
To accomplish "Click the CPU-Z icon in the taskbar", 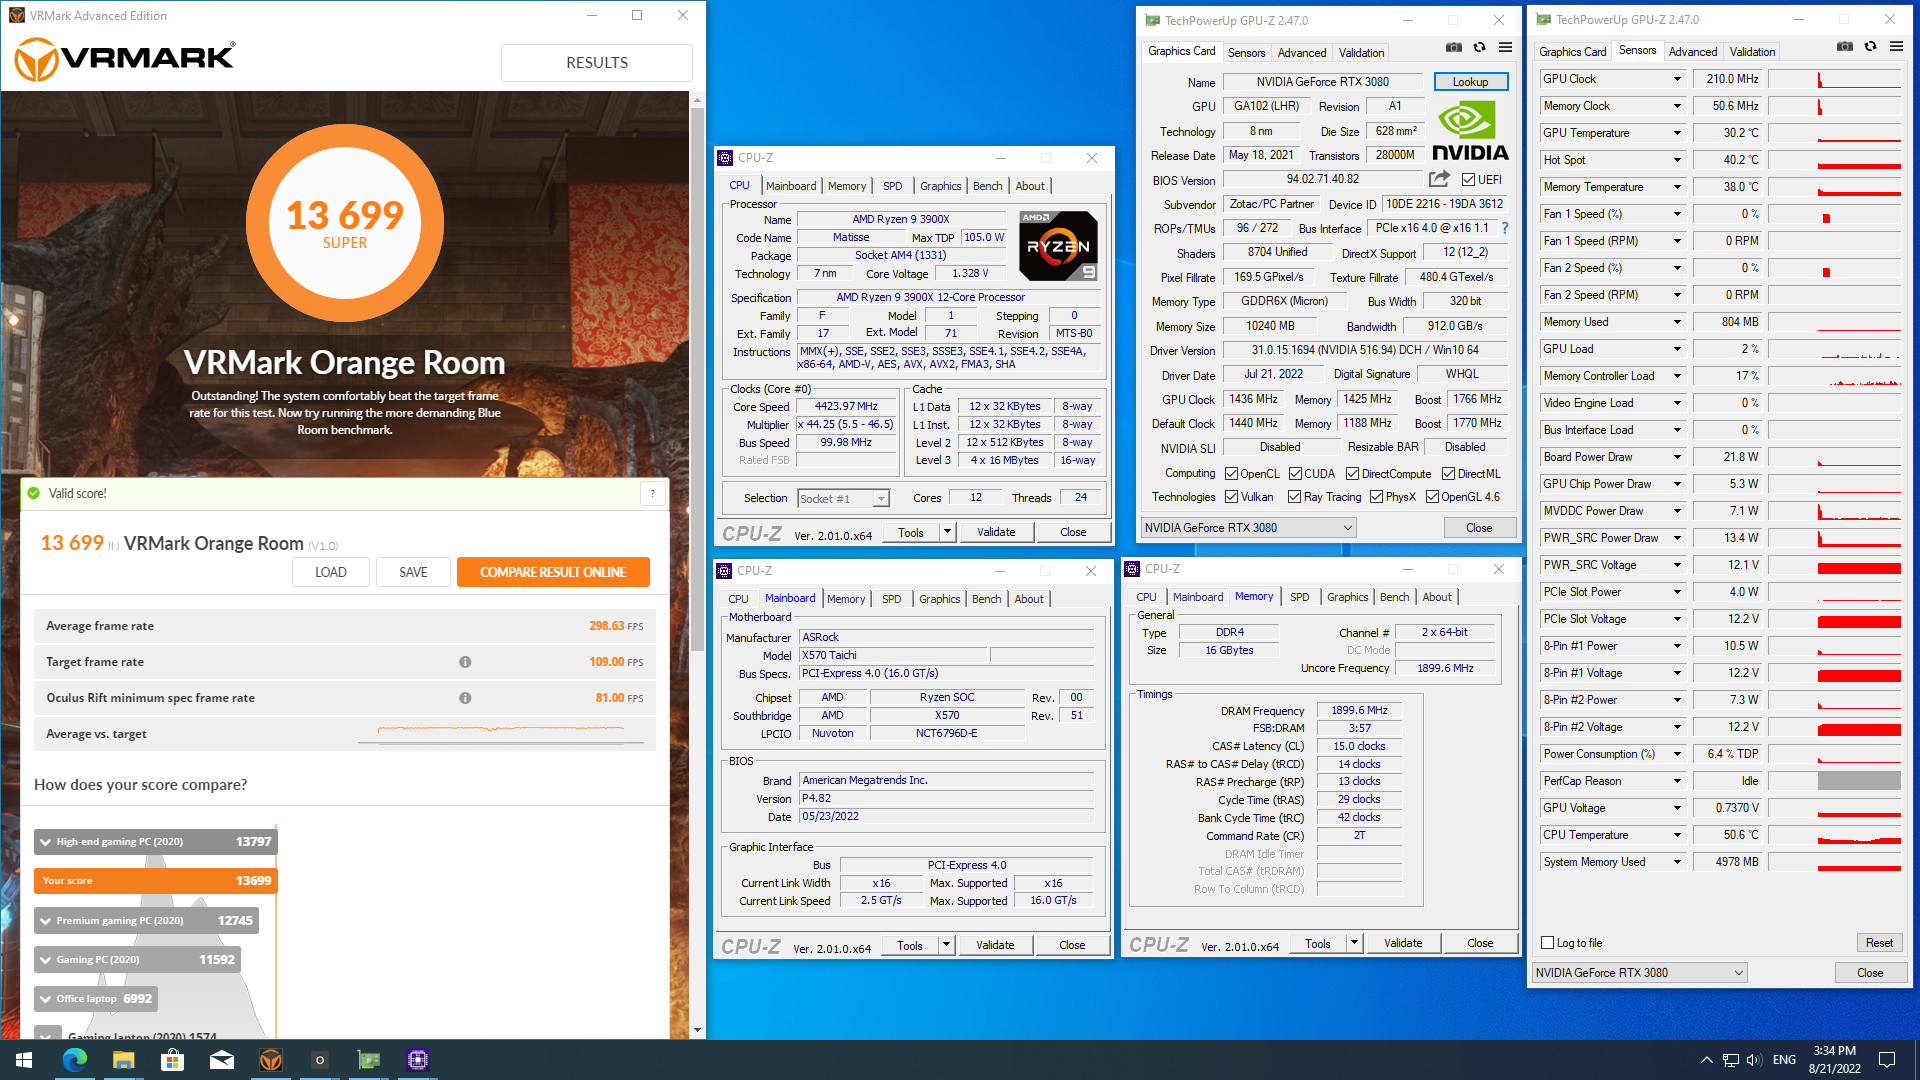I will 418,1060.
